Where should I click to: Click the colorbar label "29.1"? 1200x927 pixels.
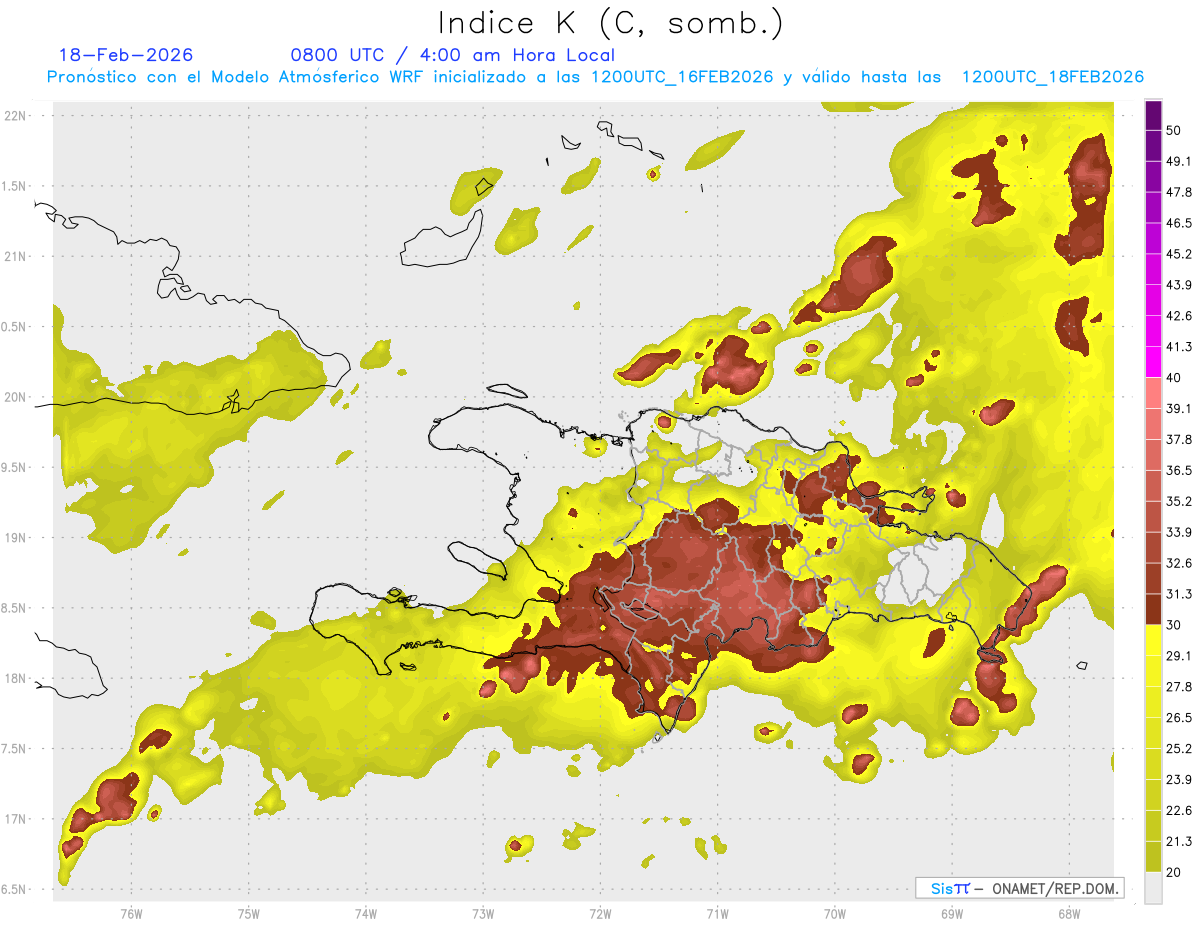point(1179,656)
